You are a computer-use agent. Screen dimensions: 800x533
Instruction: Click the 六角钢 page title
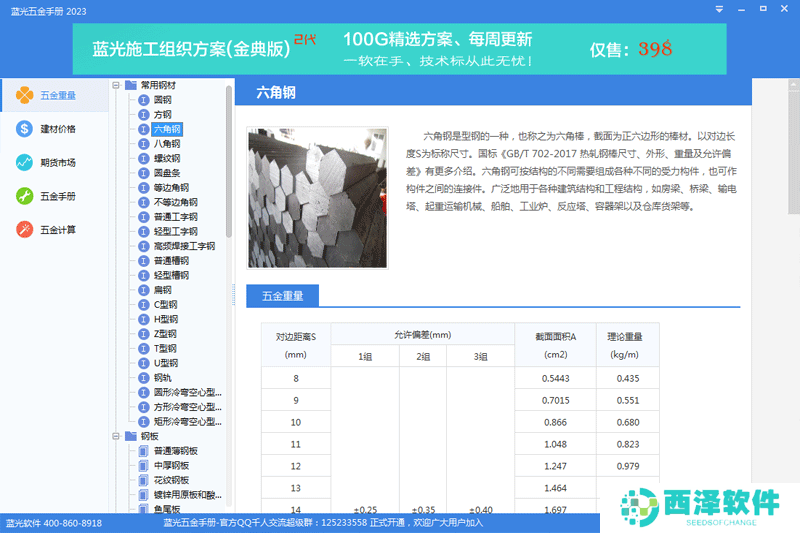tap(276, 92)
